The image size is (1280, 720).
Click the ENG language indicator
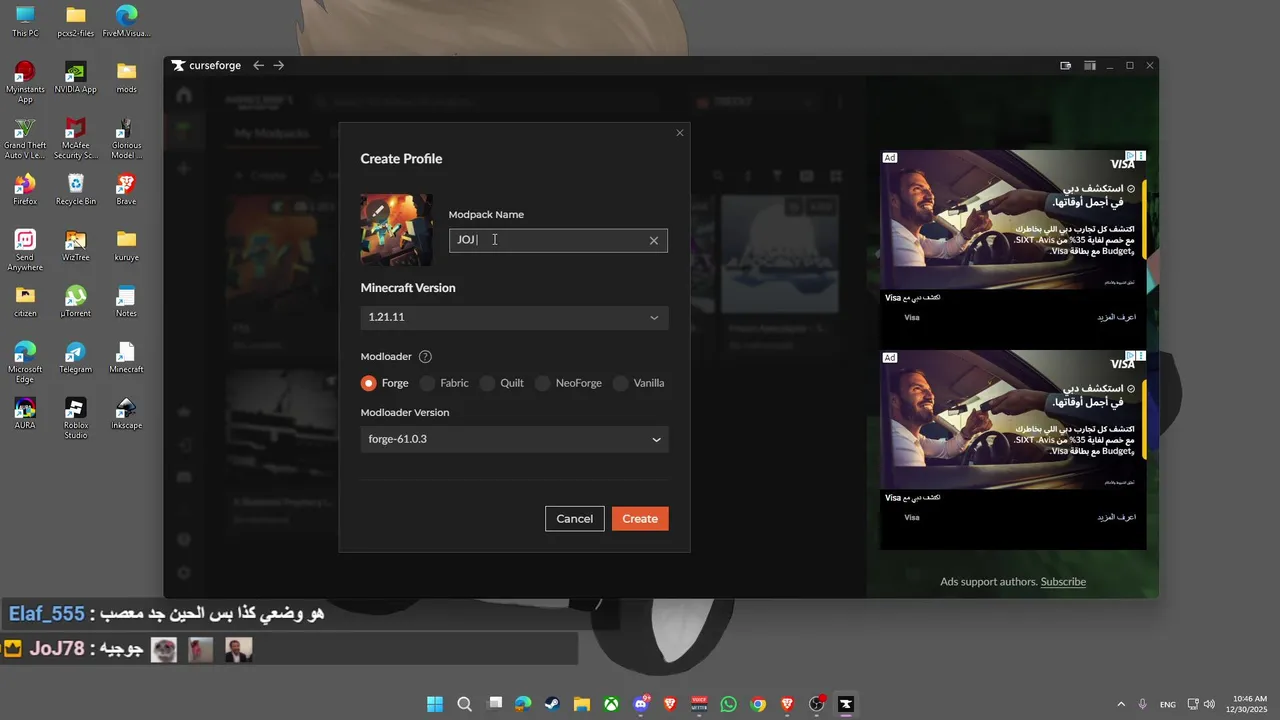click(1168, 705)
